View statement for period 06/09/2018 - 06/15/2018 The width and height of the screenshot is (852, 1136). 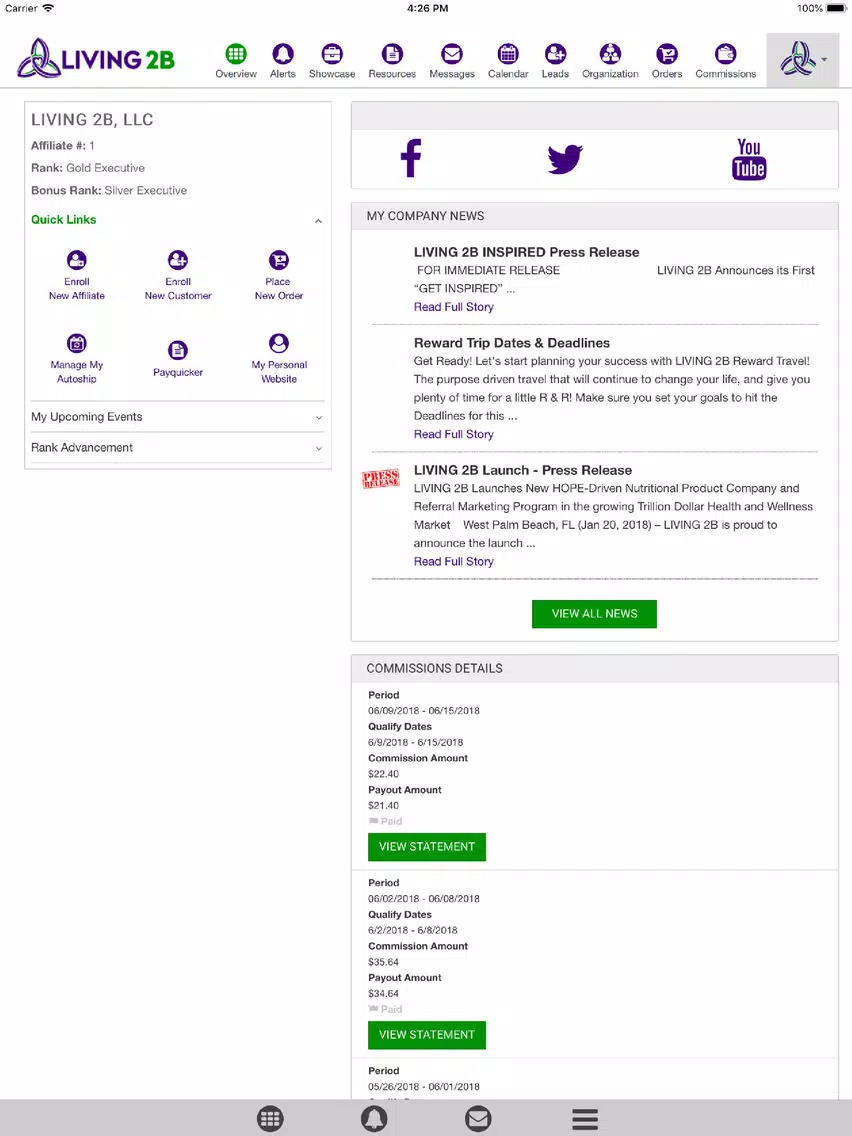click(427, 847)
